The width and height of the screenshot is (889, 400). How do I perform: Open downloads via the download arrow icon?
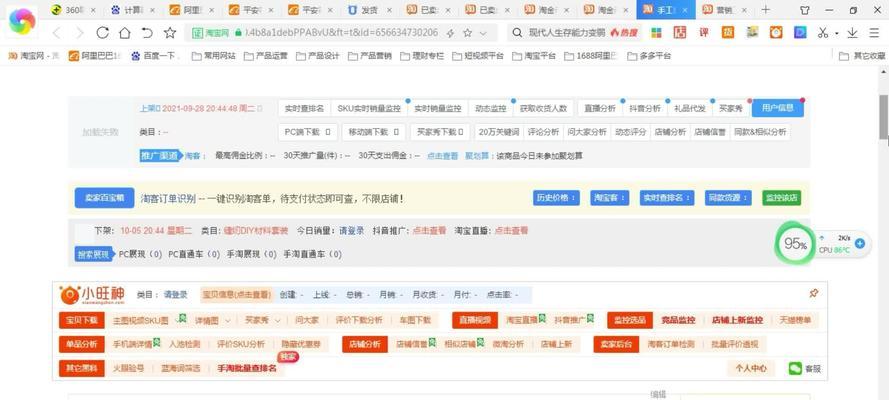(x=852, y=33)
